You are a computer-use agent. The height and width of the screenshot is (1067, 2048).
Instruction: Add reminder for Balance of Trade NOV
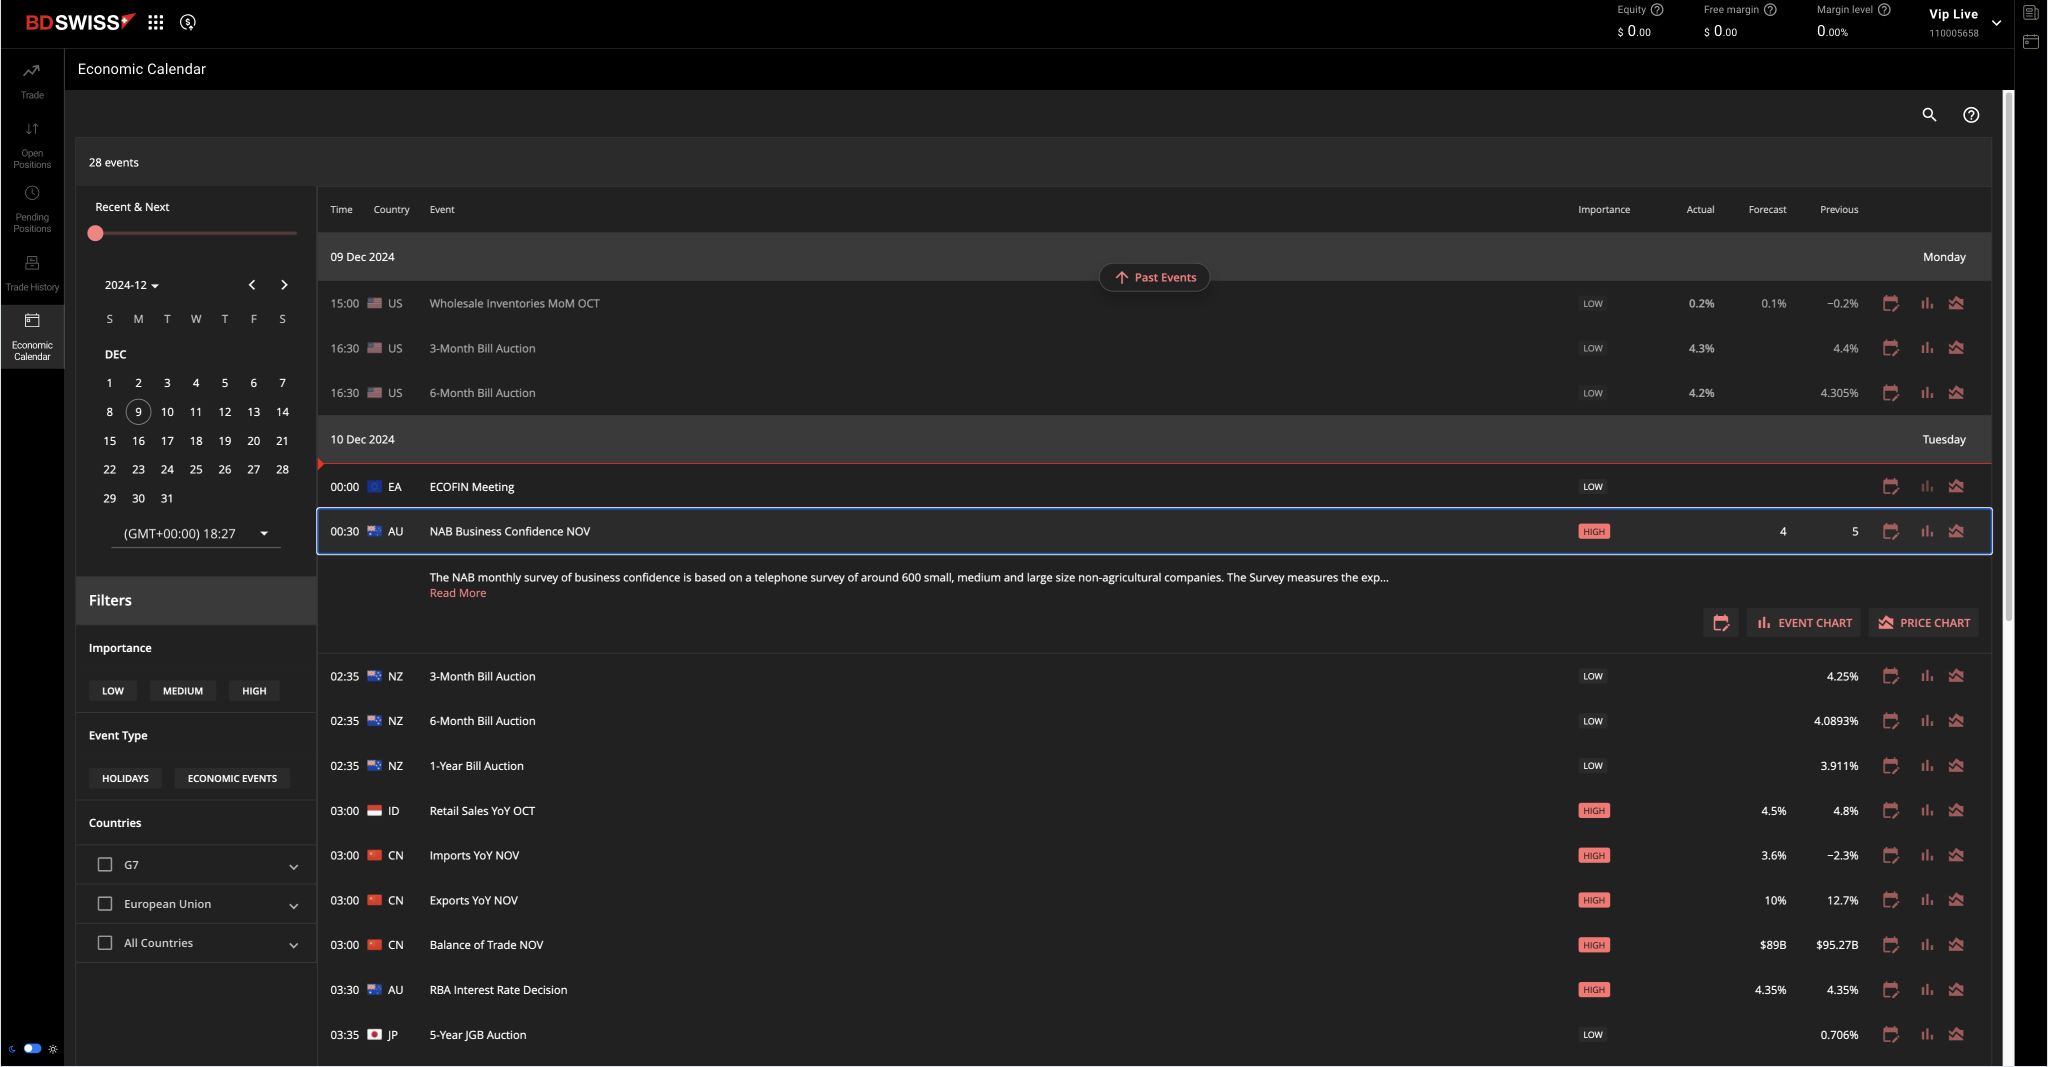pos(1890,945)
